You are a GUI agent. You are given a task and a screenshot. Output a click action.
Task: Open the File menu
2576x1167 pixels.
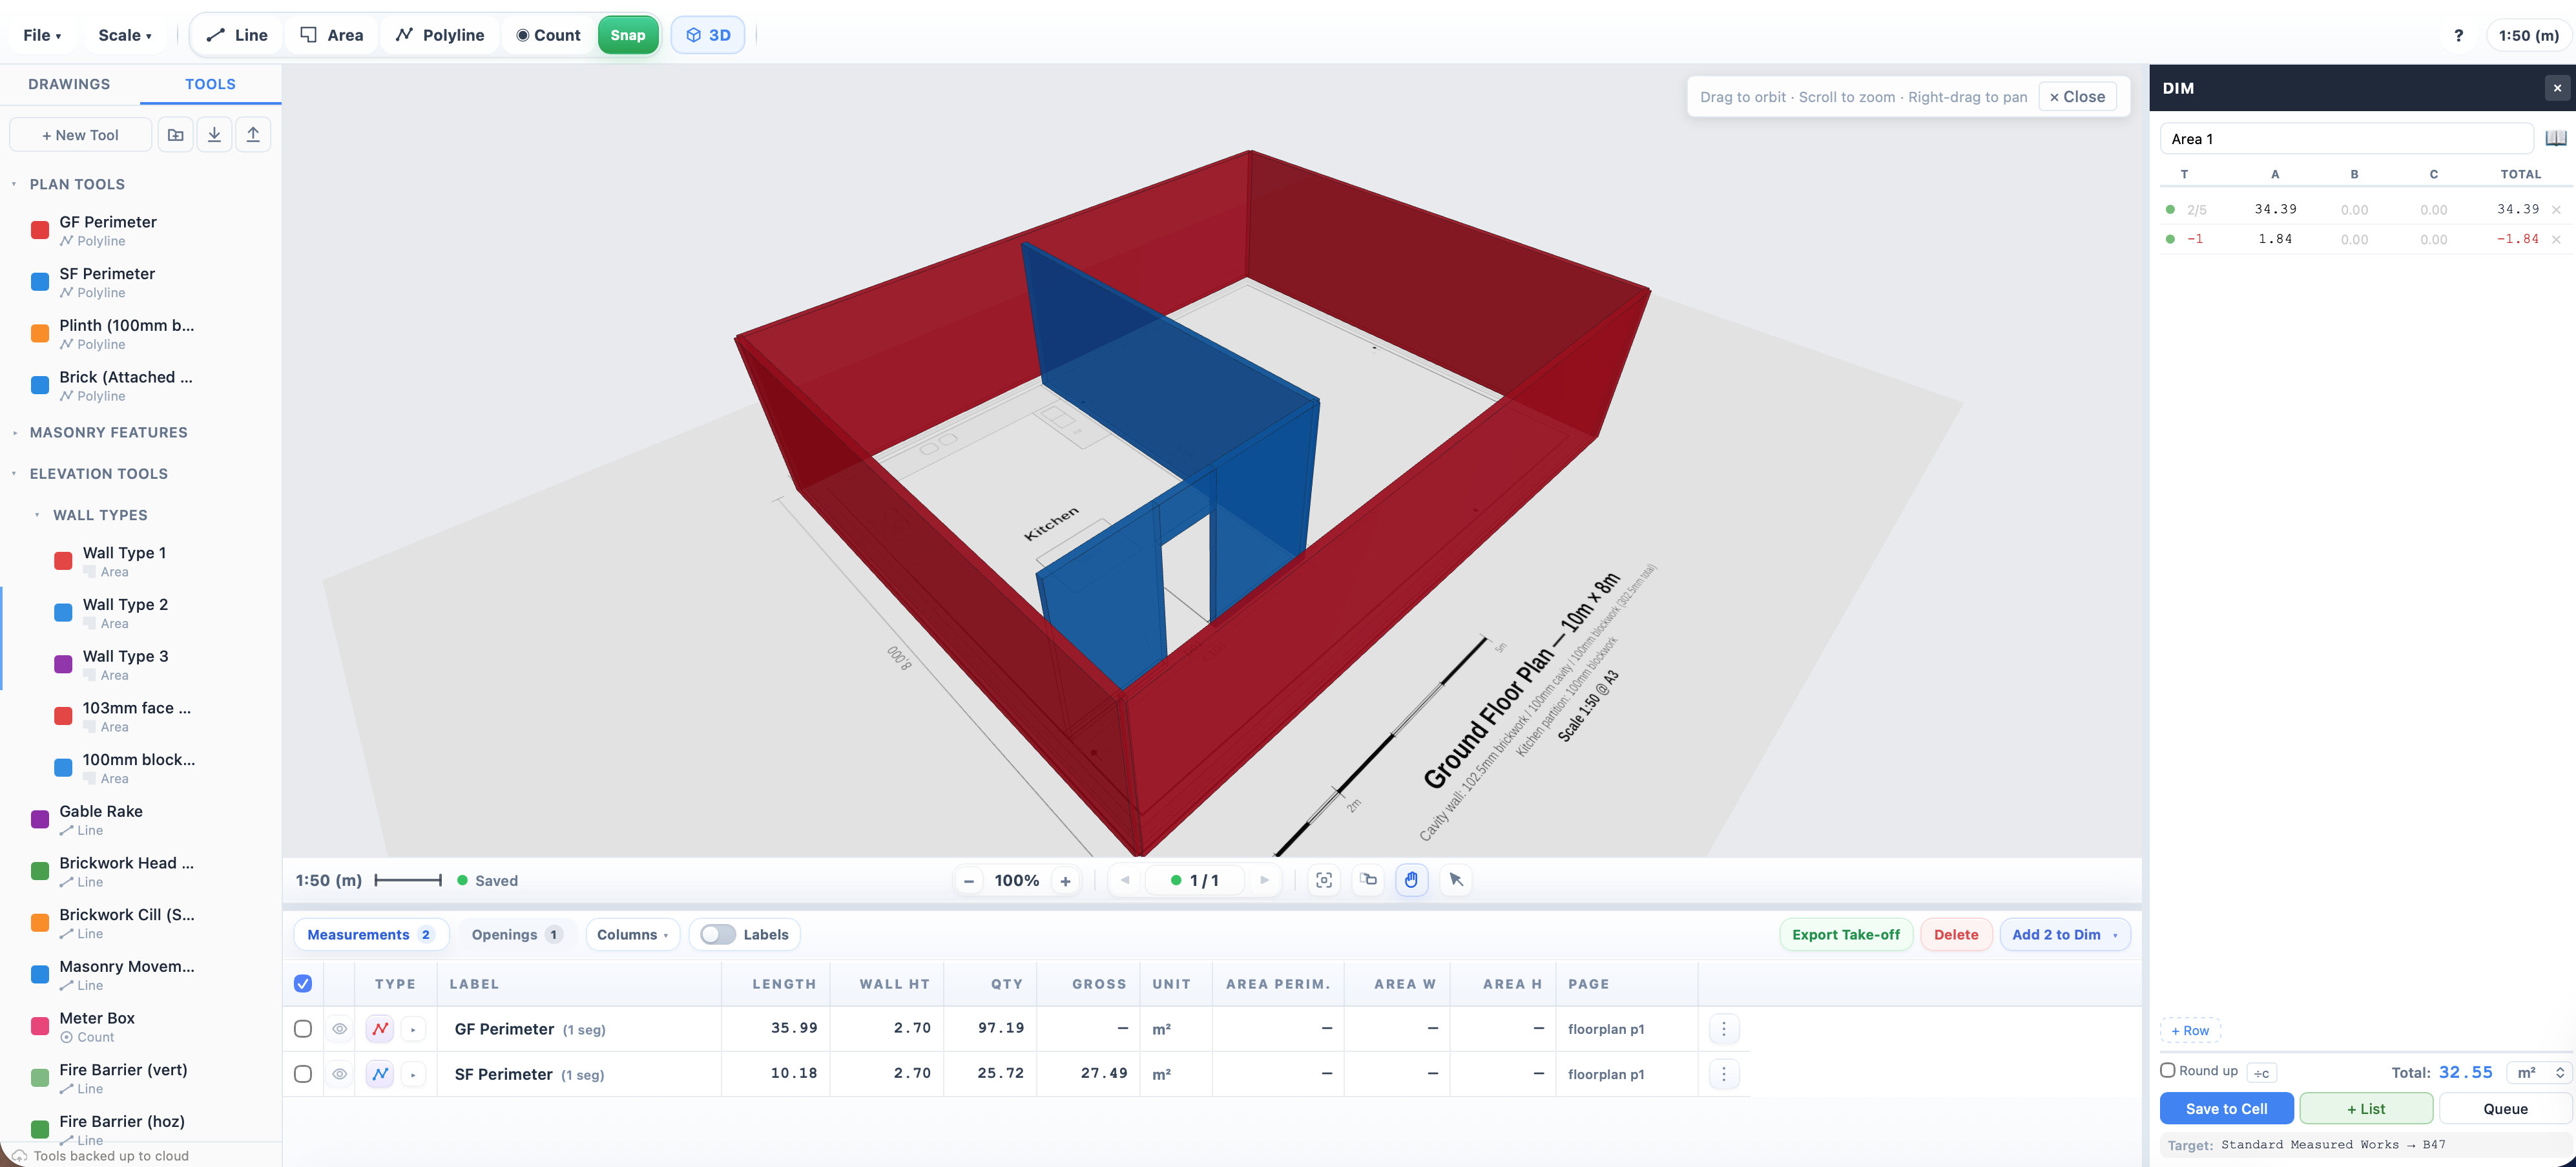coord(41,34)
